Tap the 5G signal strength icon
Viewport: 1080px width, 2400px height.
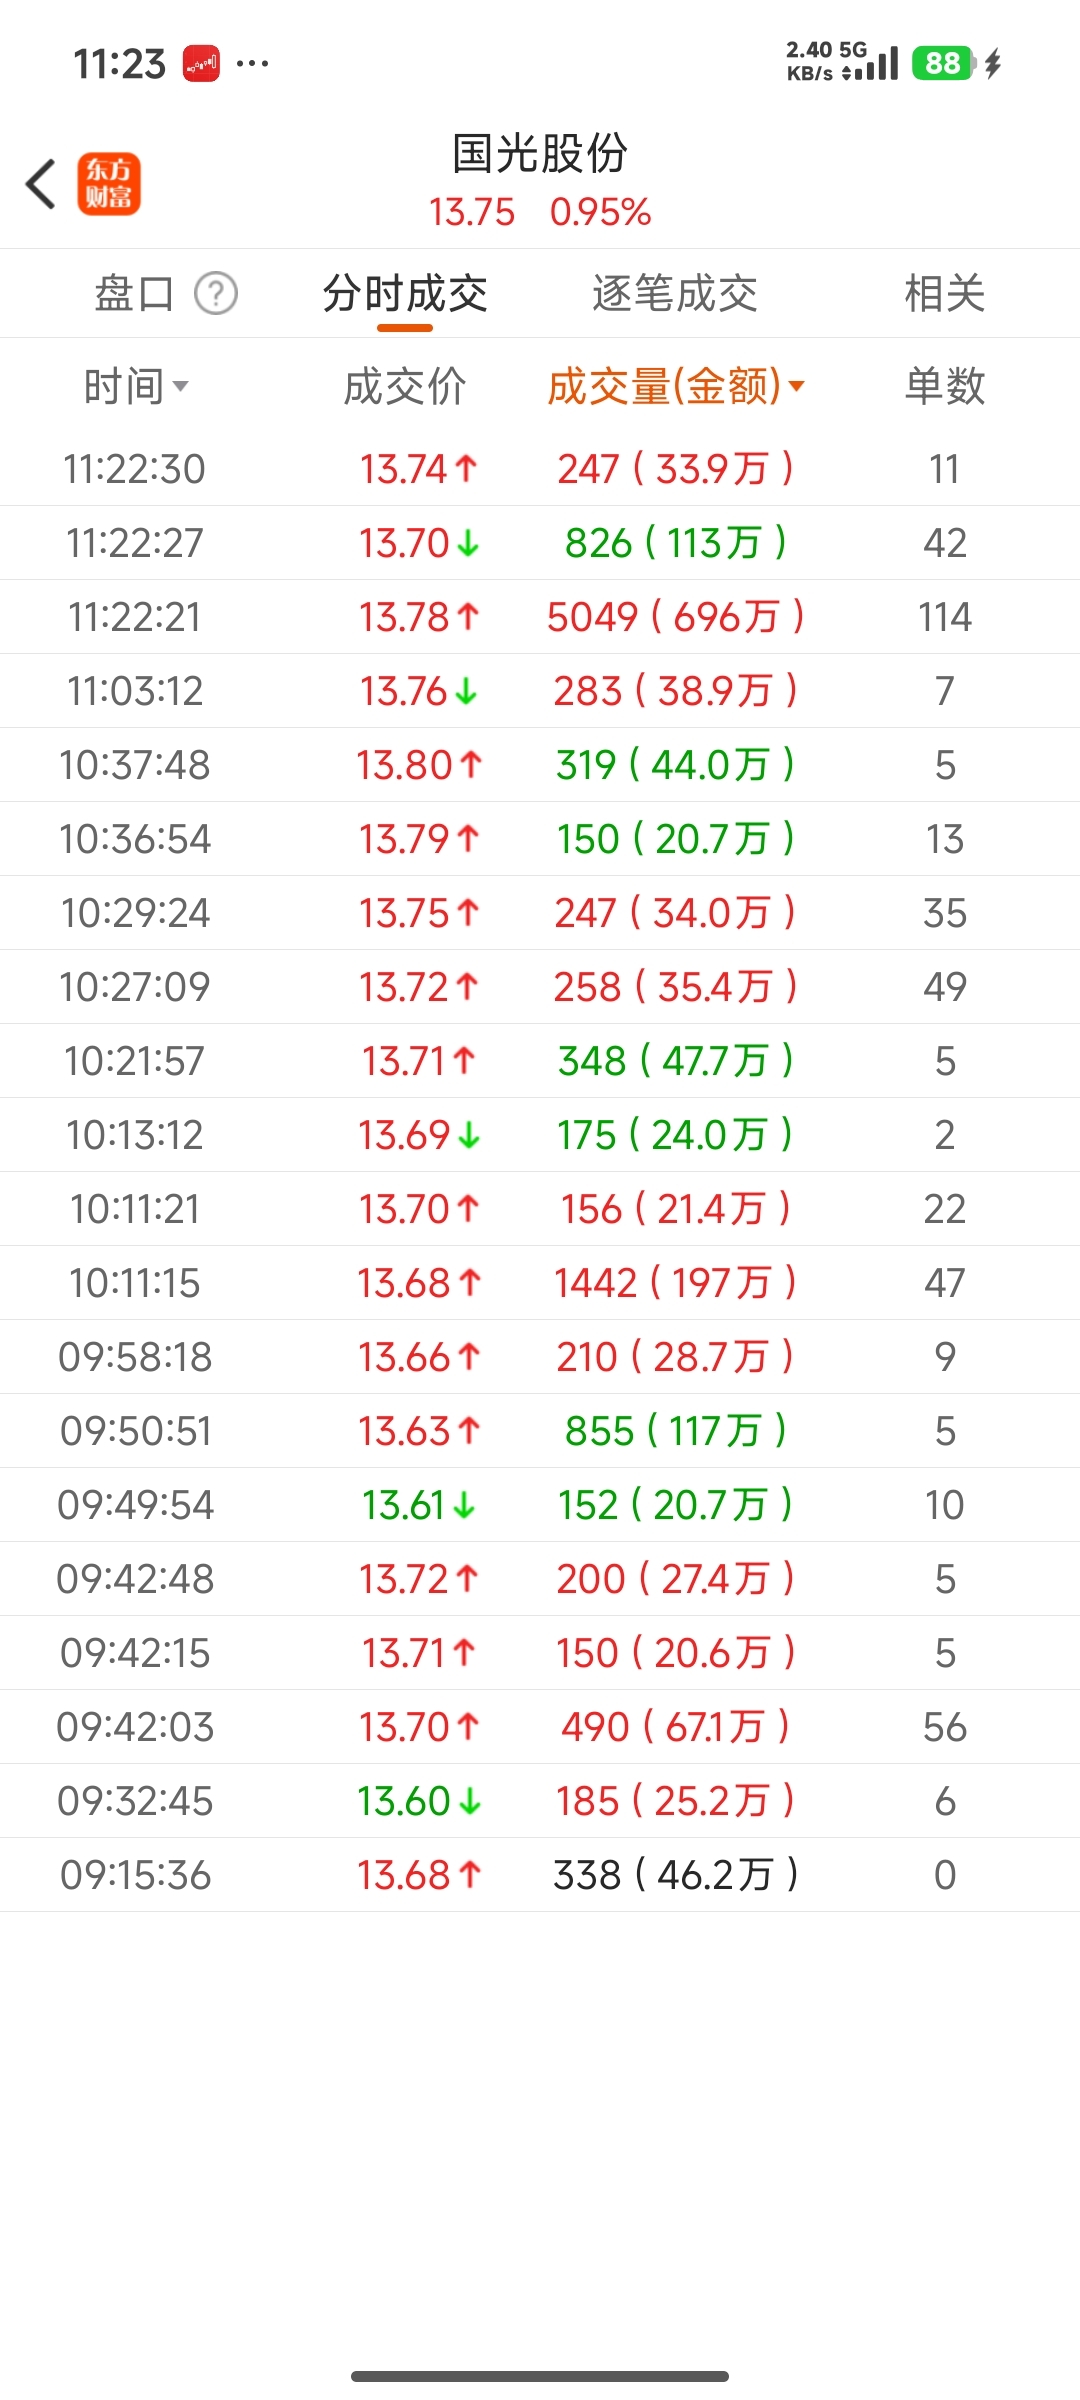[x=871, y=64]
